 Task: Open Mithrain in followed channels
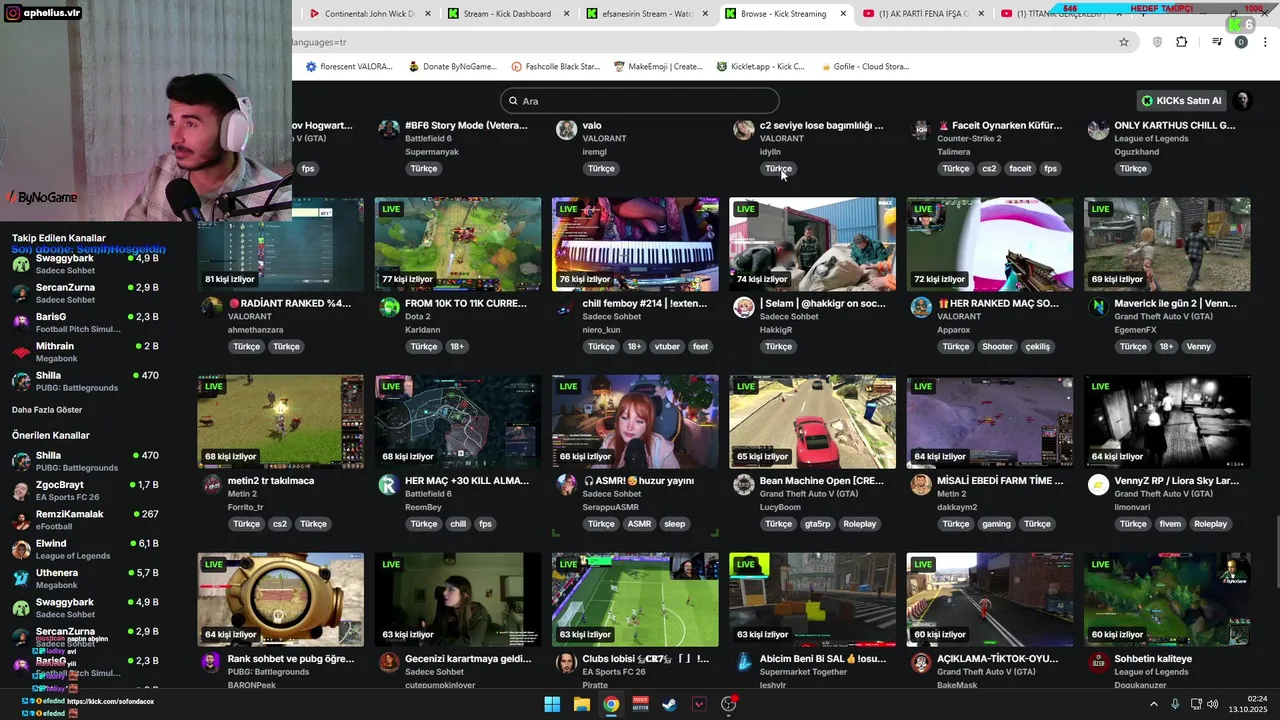tap(85, 351)
